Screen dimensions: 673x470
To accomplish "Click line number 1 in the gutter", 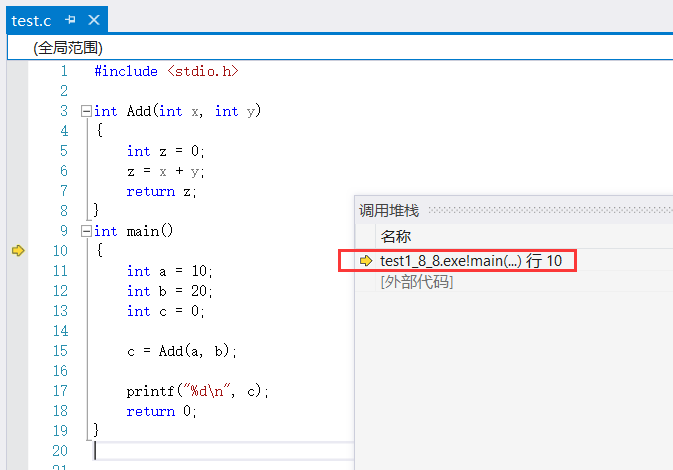I will point(64,71).
